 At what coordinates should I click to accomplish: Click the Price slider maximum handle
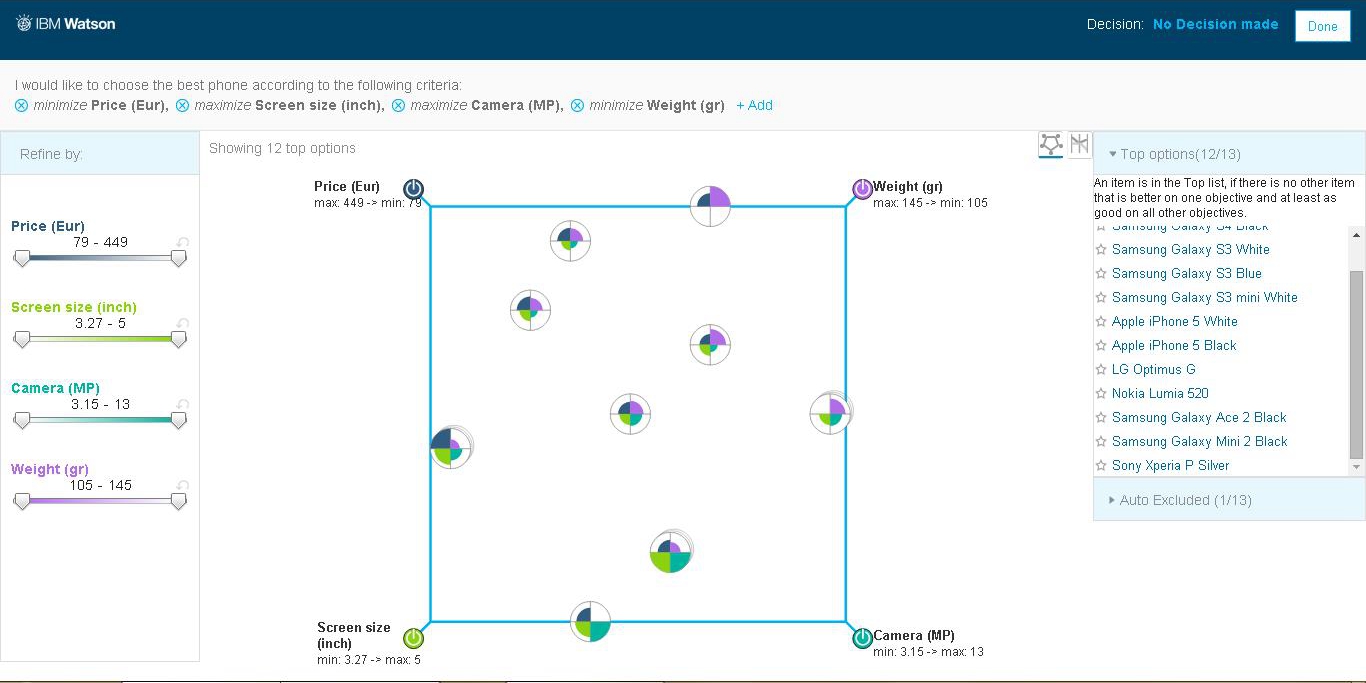[179, 259]
